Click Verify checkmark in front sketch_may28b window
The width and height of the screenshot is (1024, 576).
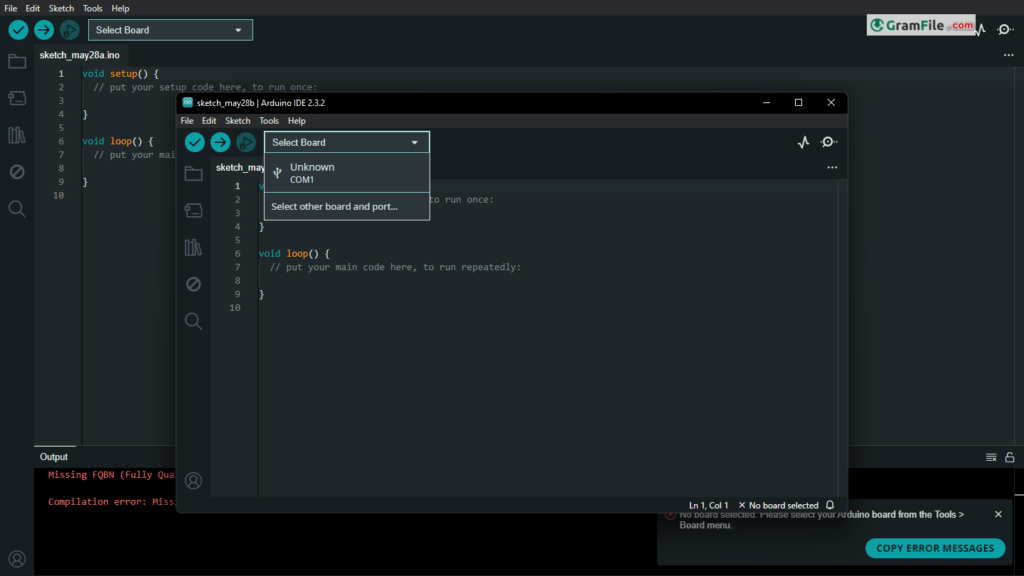tap(195, 142)
